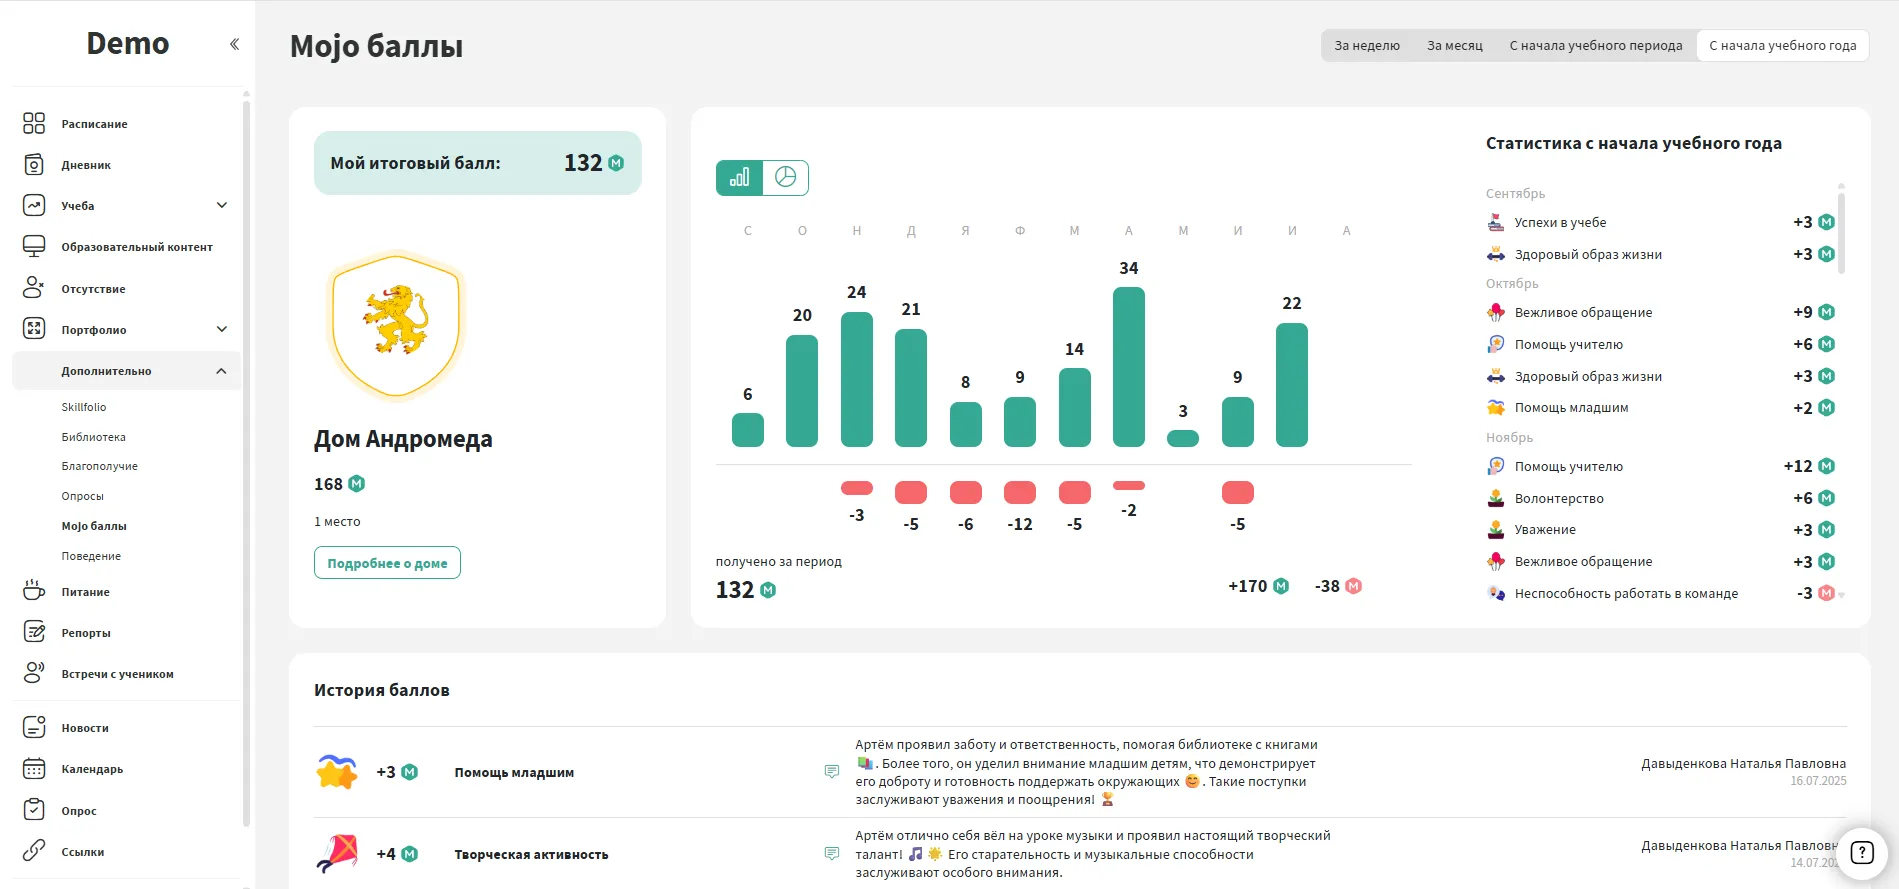Viewport: 1899px width, 889px height.
Task: Collapse the sidebar with double-chevron icon
Action: (x=234, y=44)
